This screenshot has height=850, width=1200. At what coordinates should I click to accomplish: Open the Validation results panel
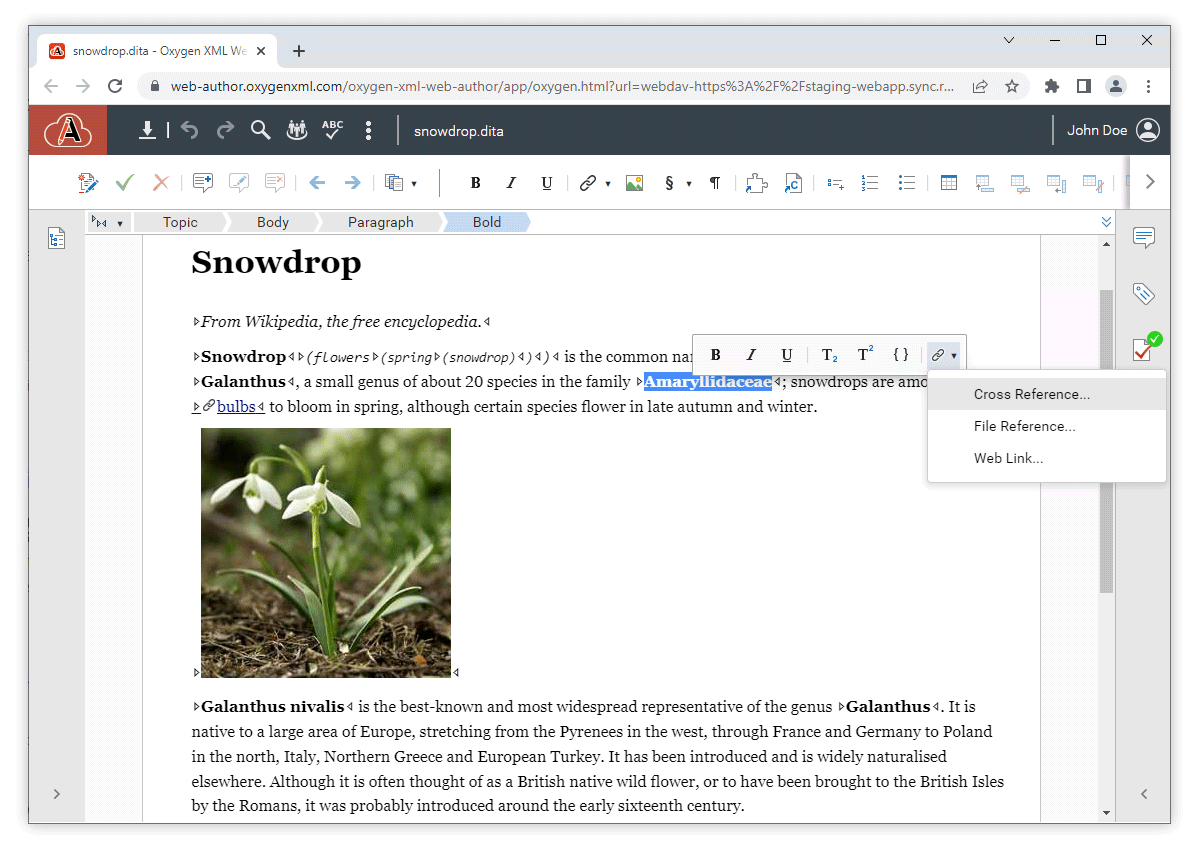(1145, 348)
